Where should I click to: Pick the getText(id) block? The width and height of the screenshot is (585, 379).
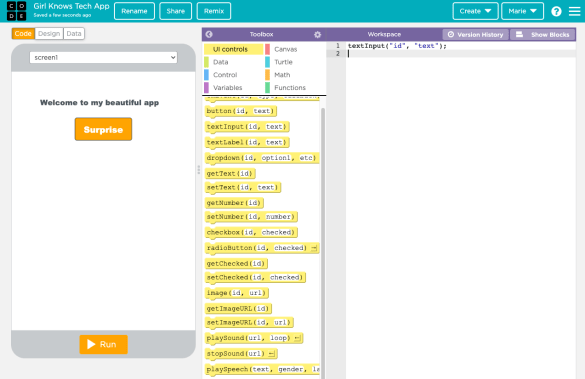(230, 174)
